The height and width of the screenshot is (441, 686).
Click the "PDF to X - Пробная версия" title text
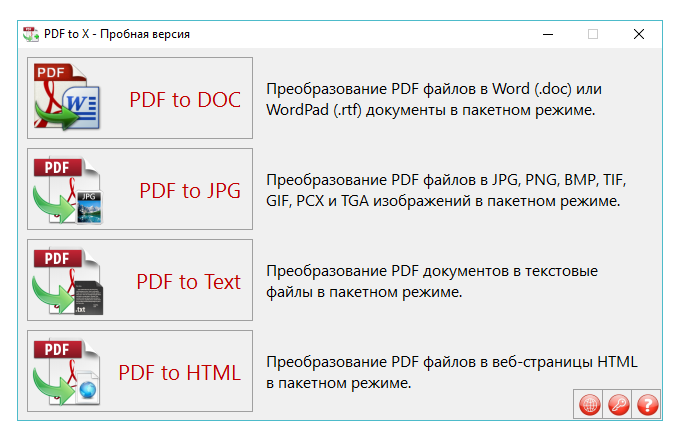pyautogui.click(x=117, y=33)
